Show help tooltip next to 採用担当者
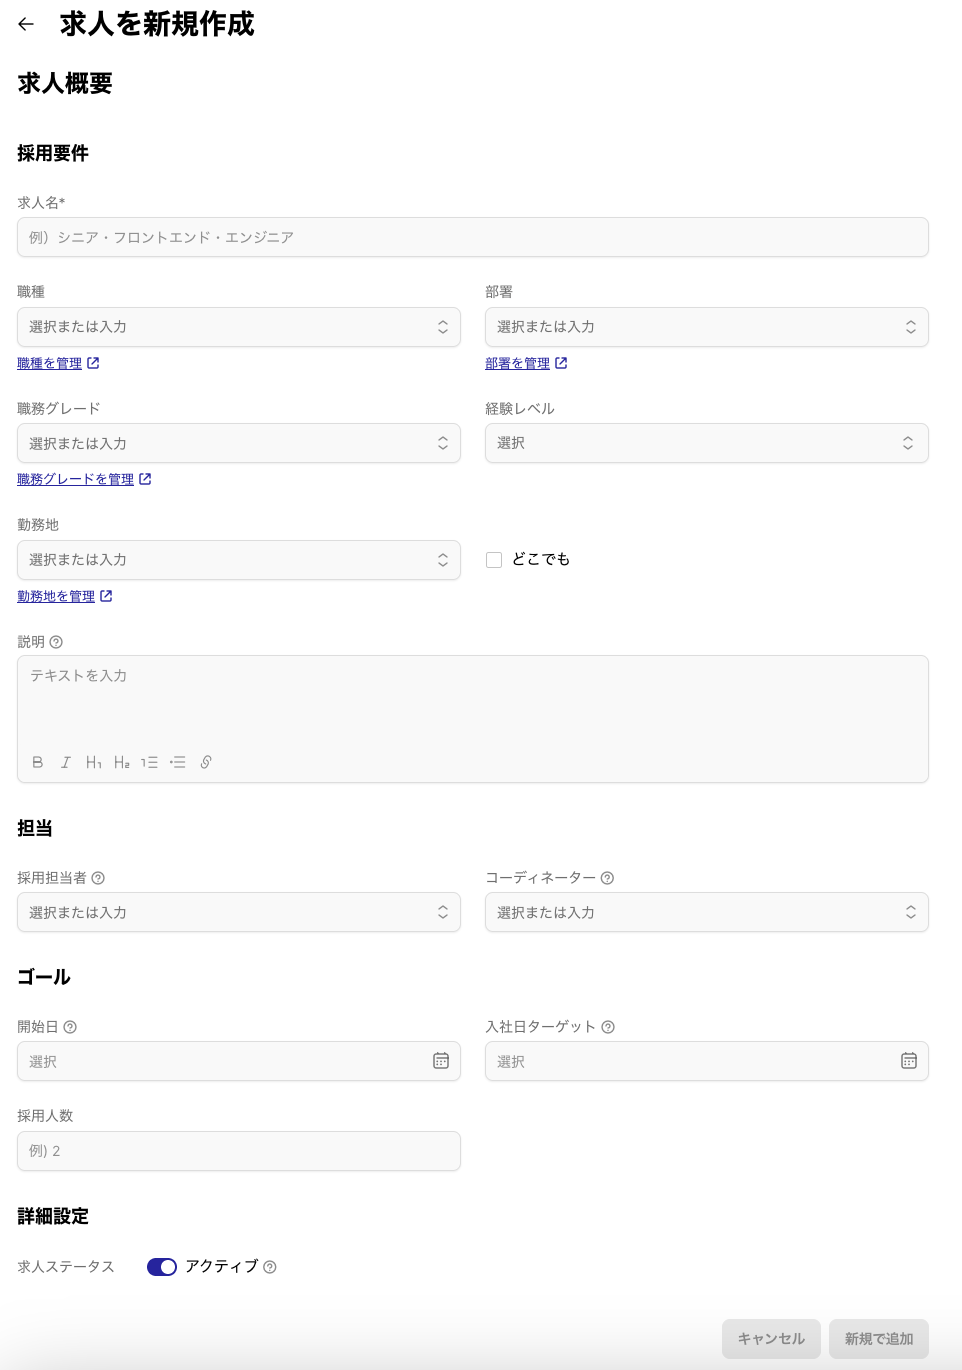 (98, 878)
